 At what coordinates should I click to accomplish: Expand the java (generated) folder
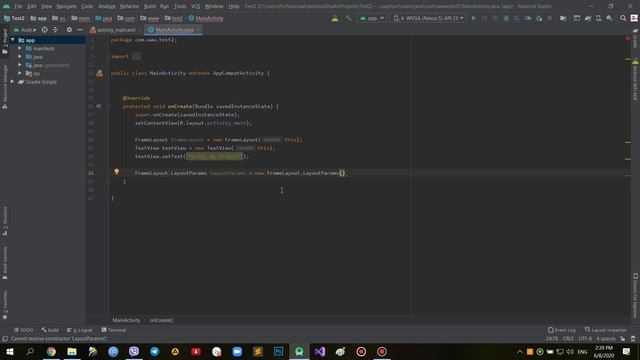20,65
